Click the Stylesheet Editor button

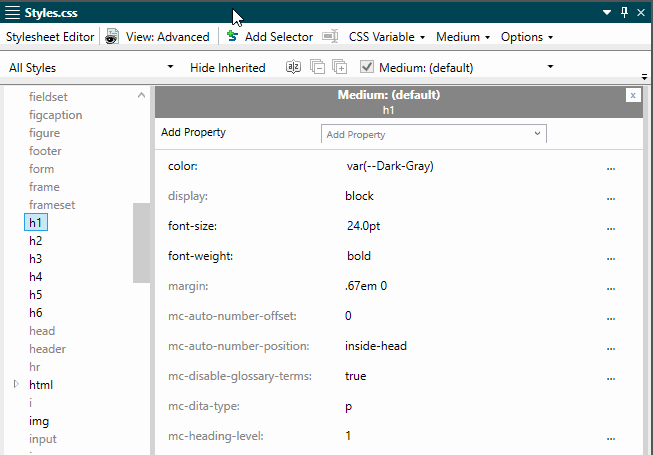click(x=50, y=37)
